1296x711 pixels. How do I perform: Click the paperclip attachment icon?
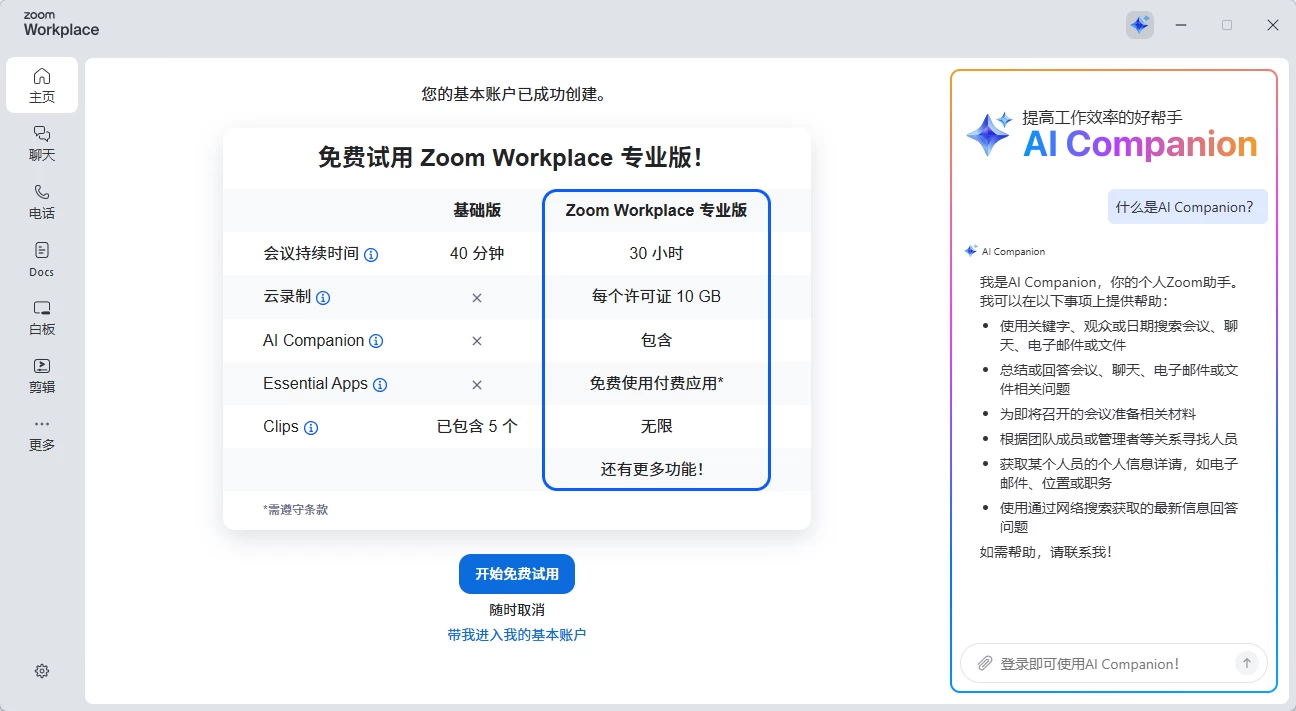985,663
